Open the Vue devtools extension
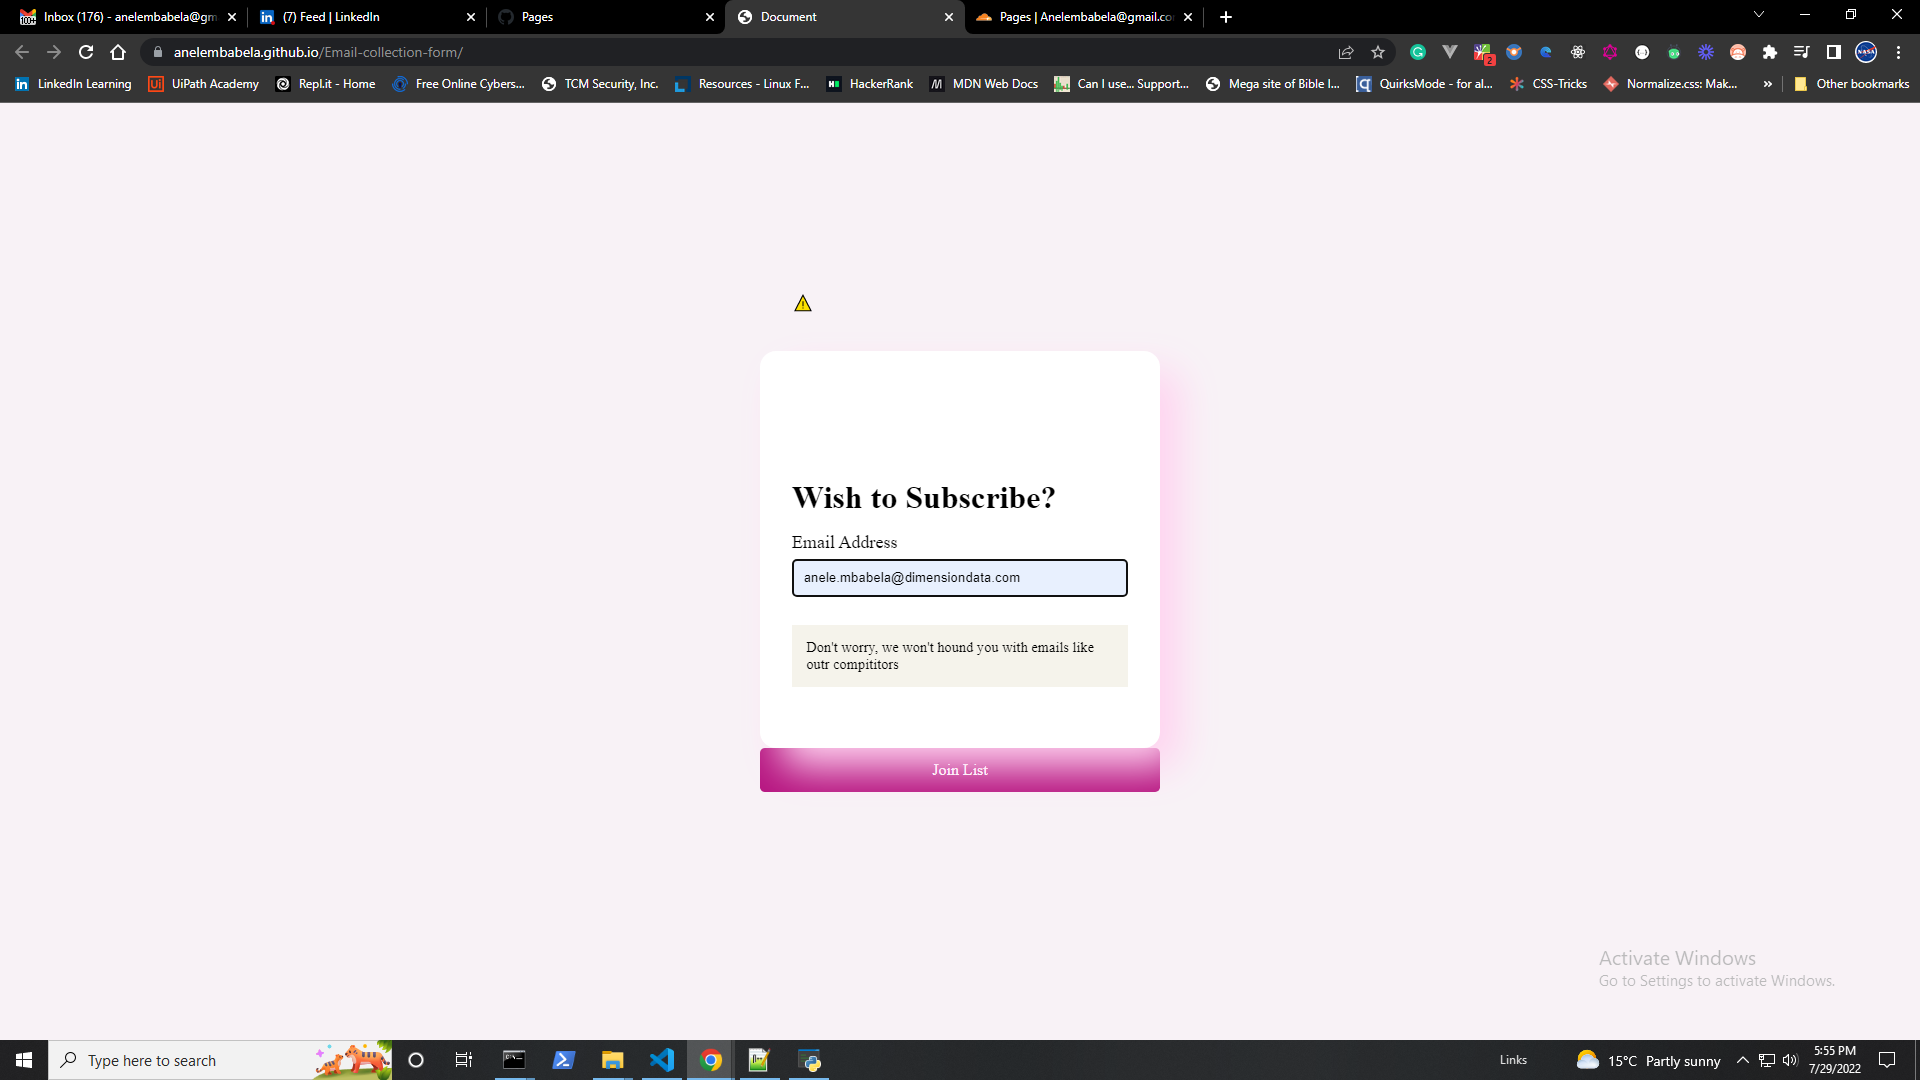Viewport: 1920px width, 1080px height. tap(1449, 52)
